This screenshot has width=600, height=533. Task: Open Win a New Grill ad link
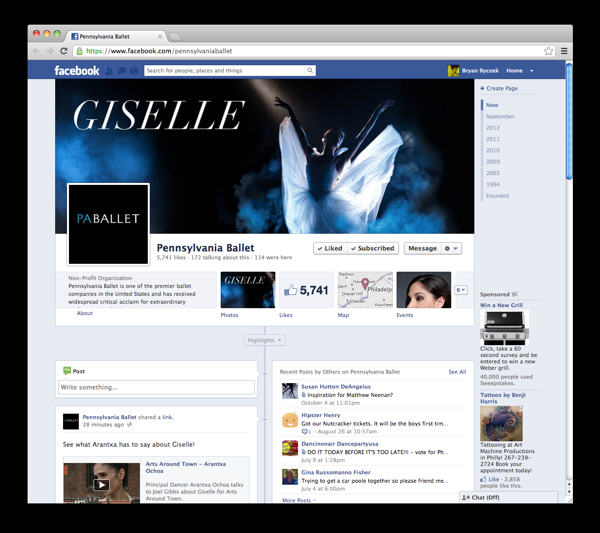pyautogui.click(x=501, y=305)
